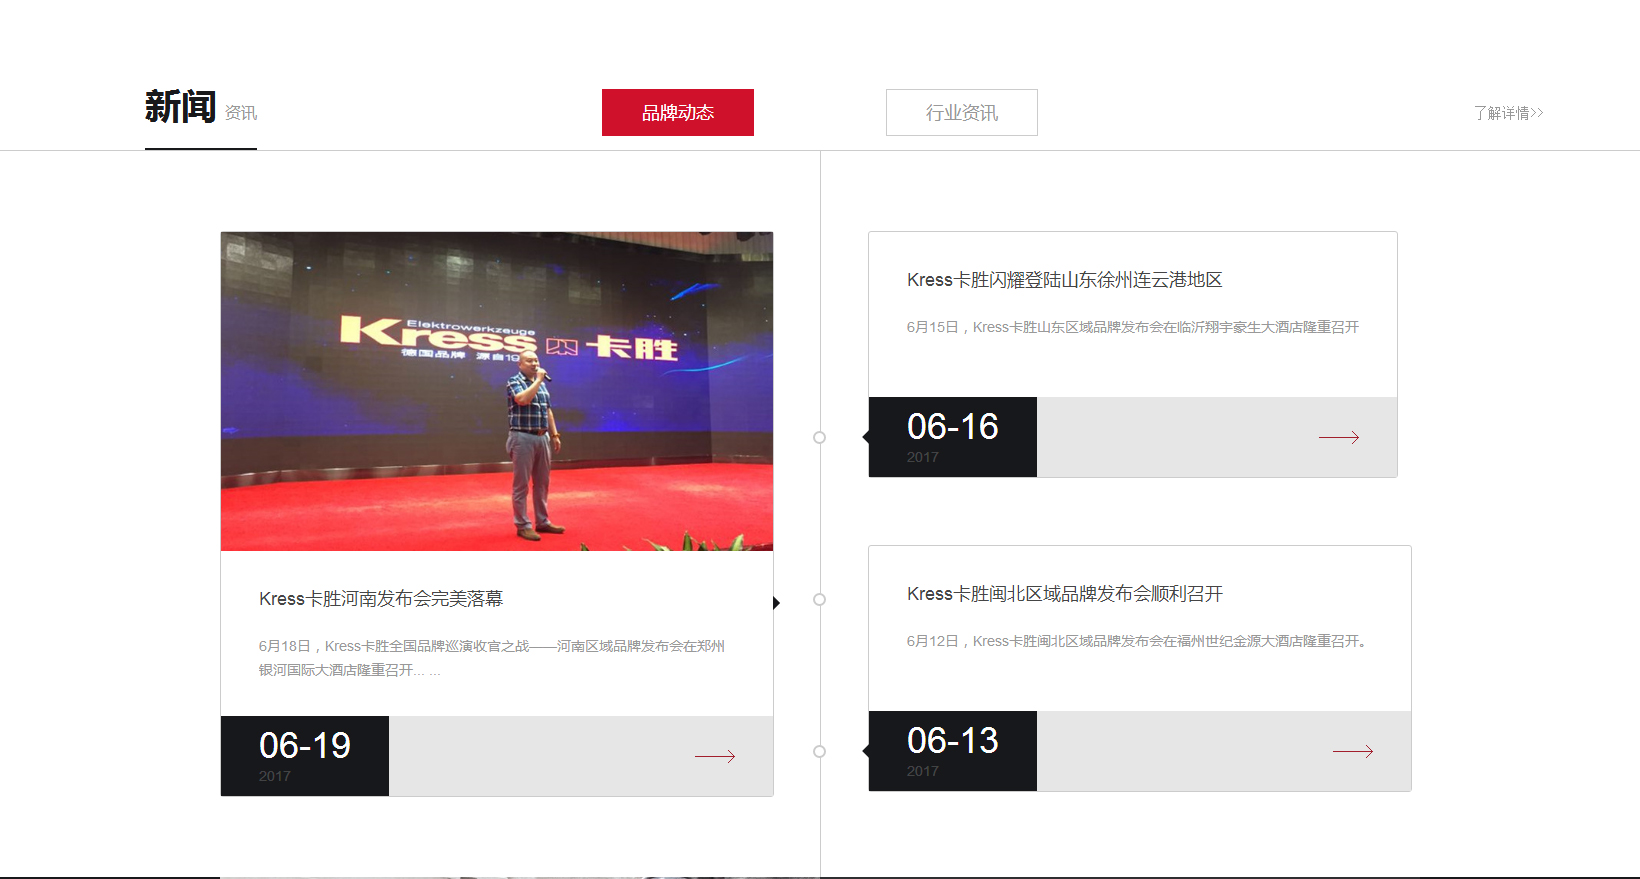Select the 06-13 date block

[953, 751]
